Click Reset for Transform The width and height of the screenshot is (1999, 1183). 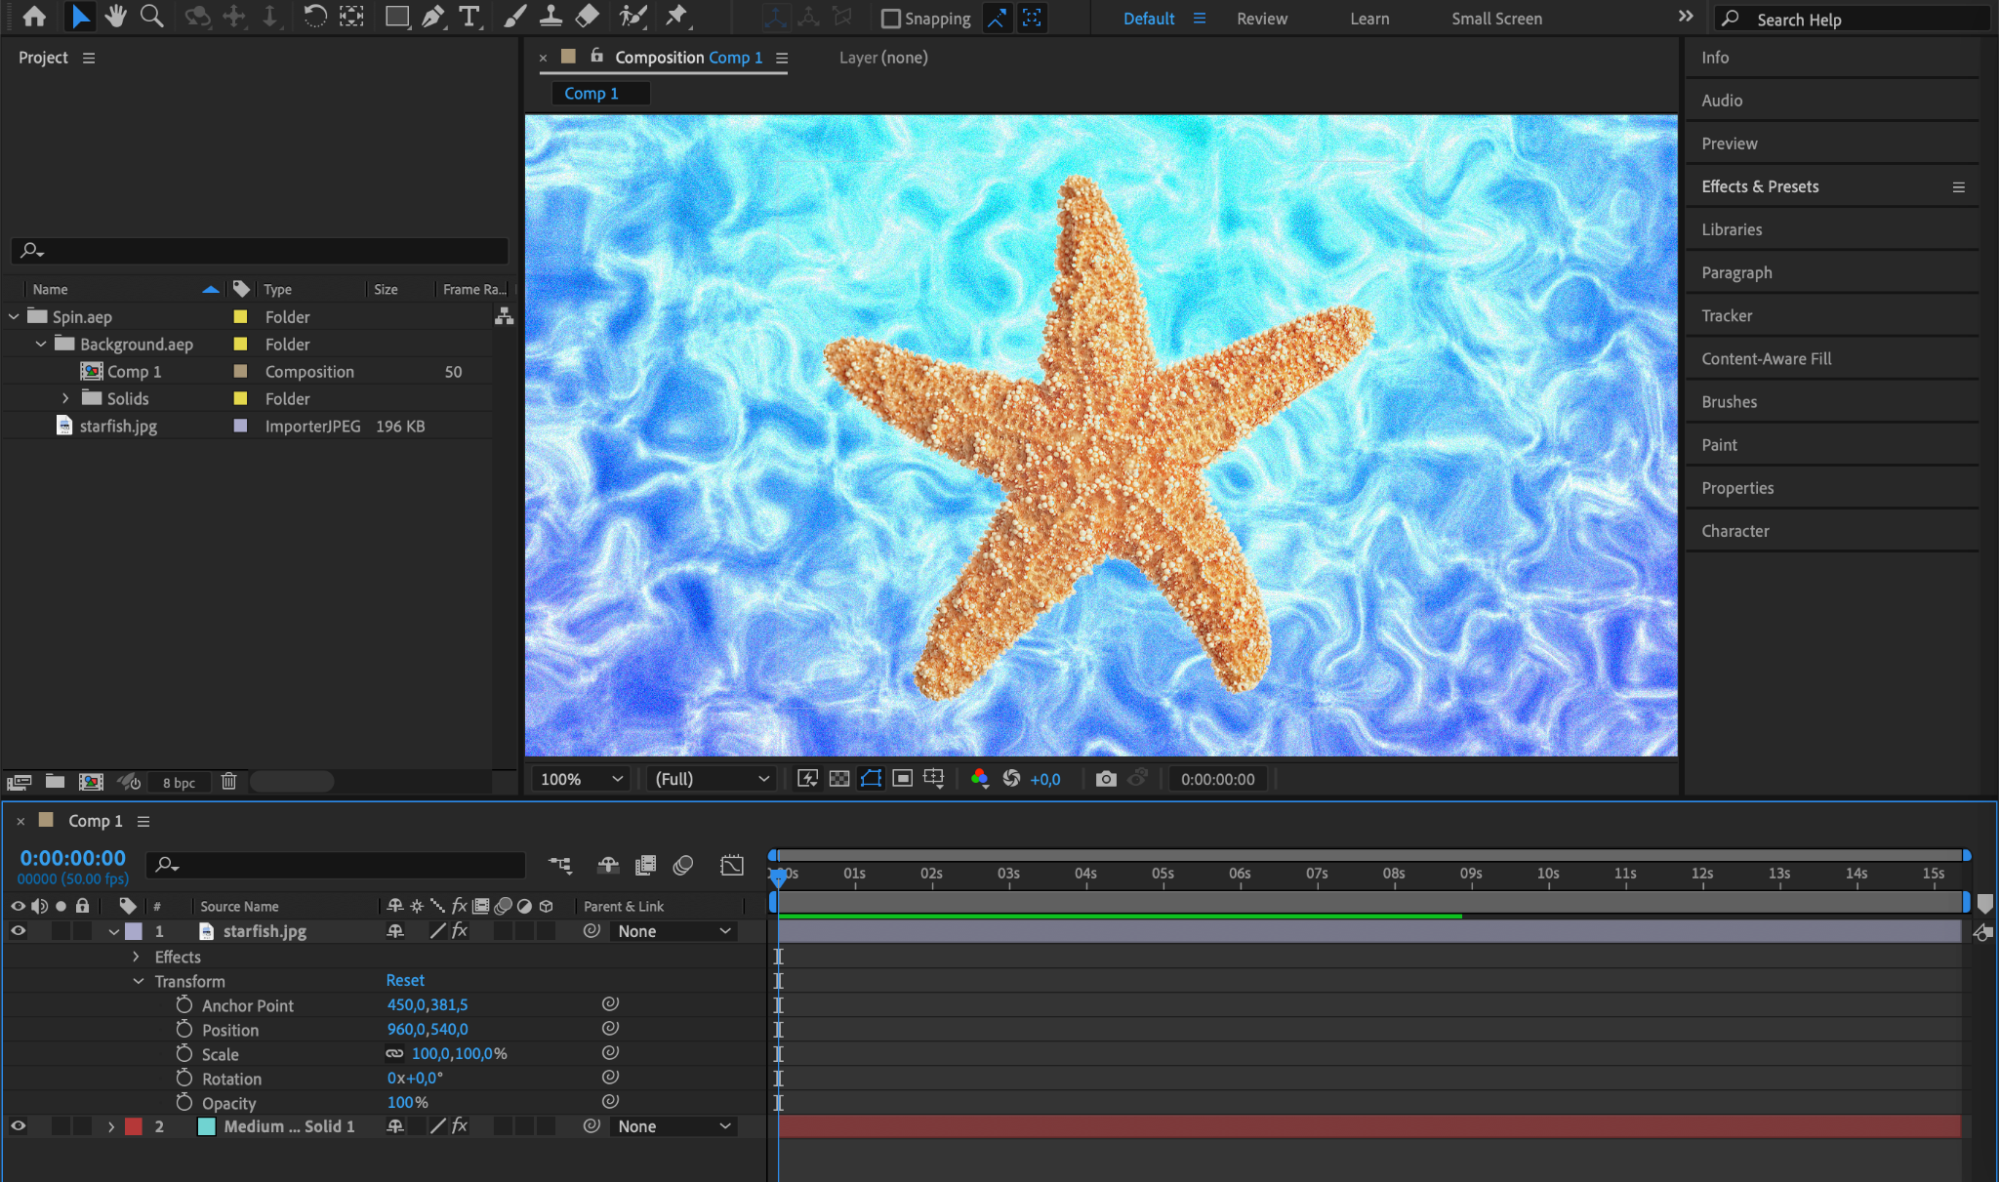[x=405, y=980]
